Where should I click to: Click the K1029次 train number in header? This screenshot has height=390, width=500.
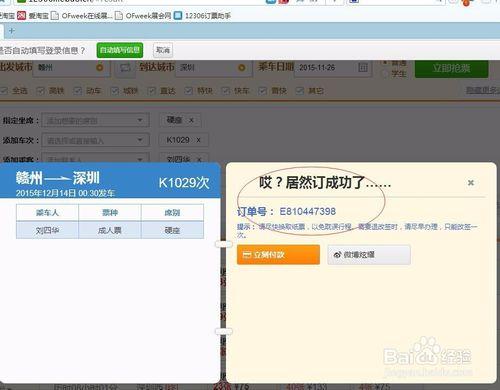coord(184,183)
